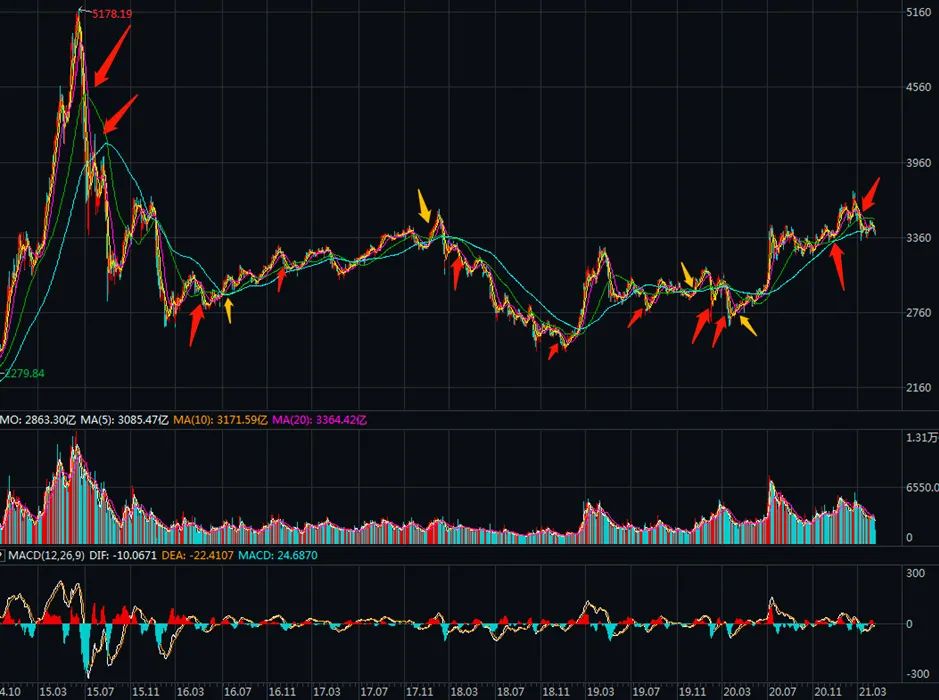Viewport: 939px width, 700px height.
Task: Click the red arrow nearest the 5178.19 peak
Action: (110, 56)
